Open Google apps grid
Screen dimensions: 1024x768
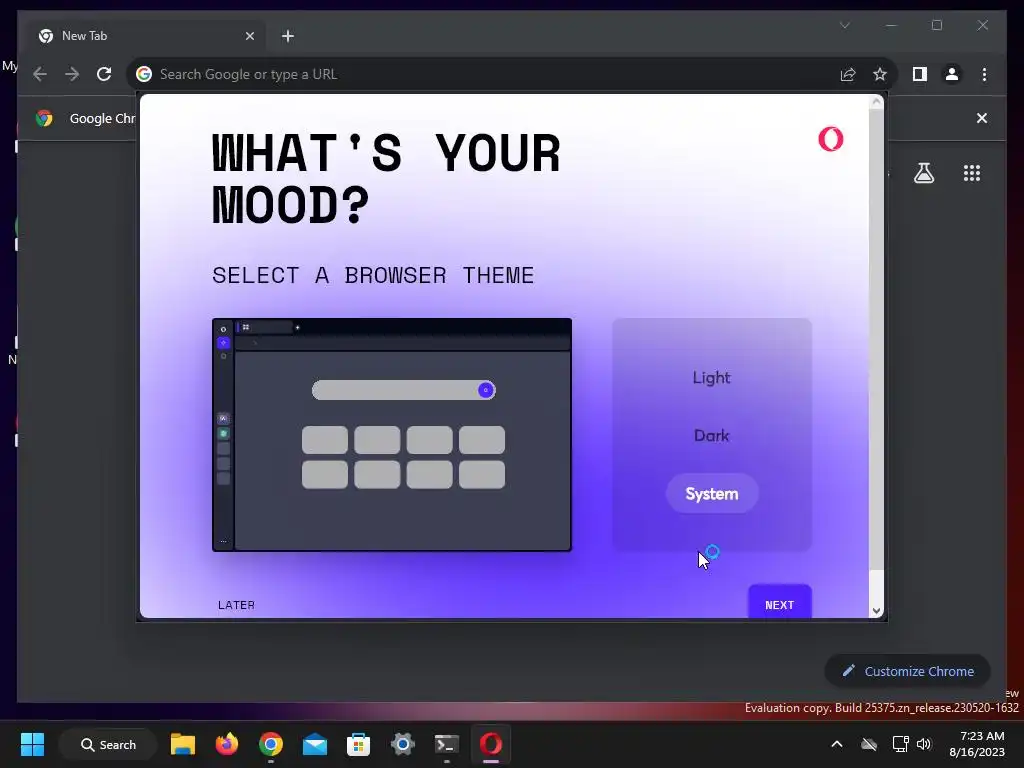pos(972,173)
